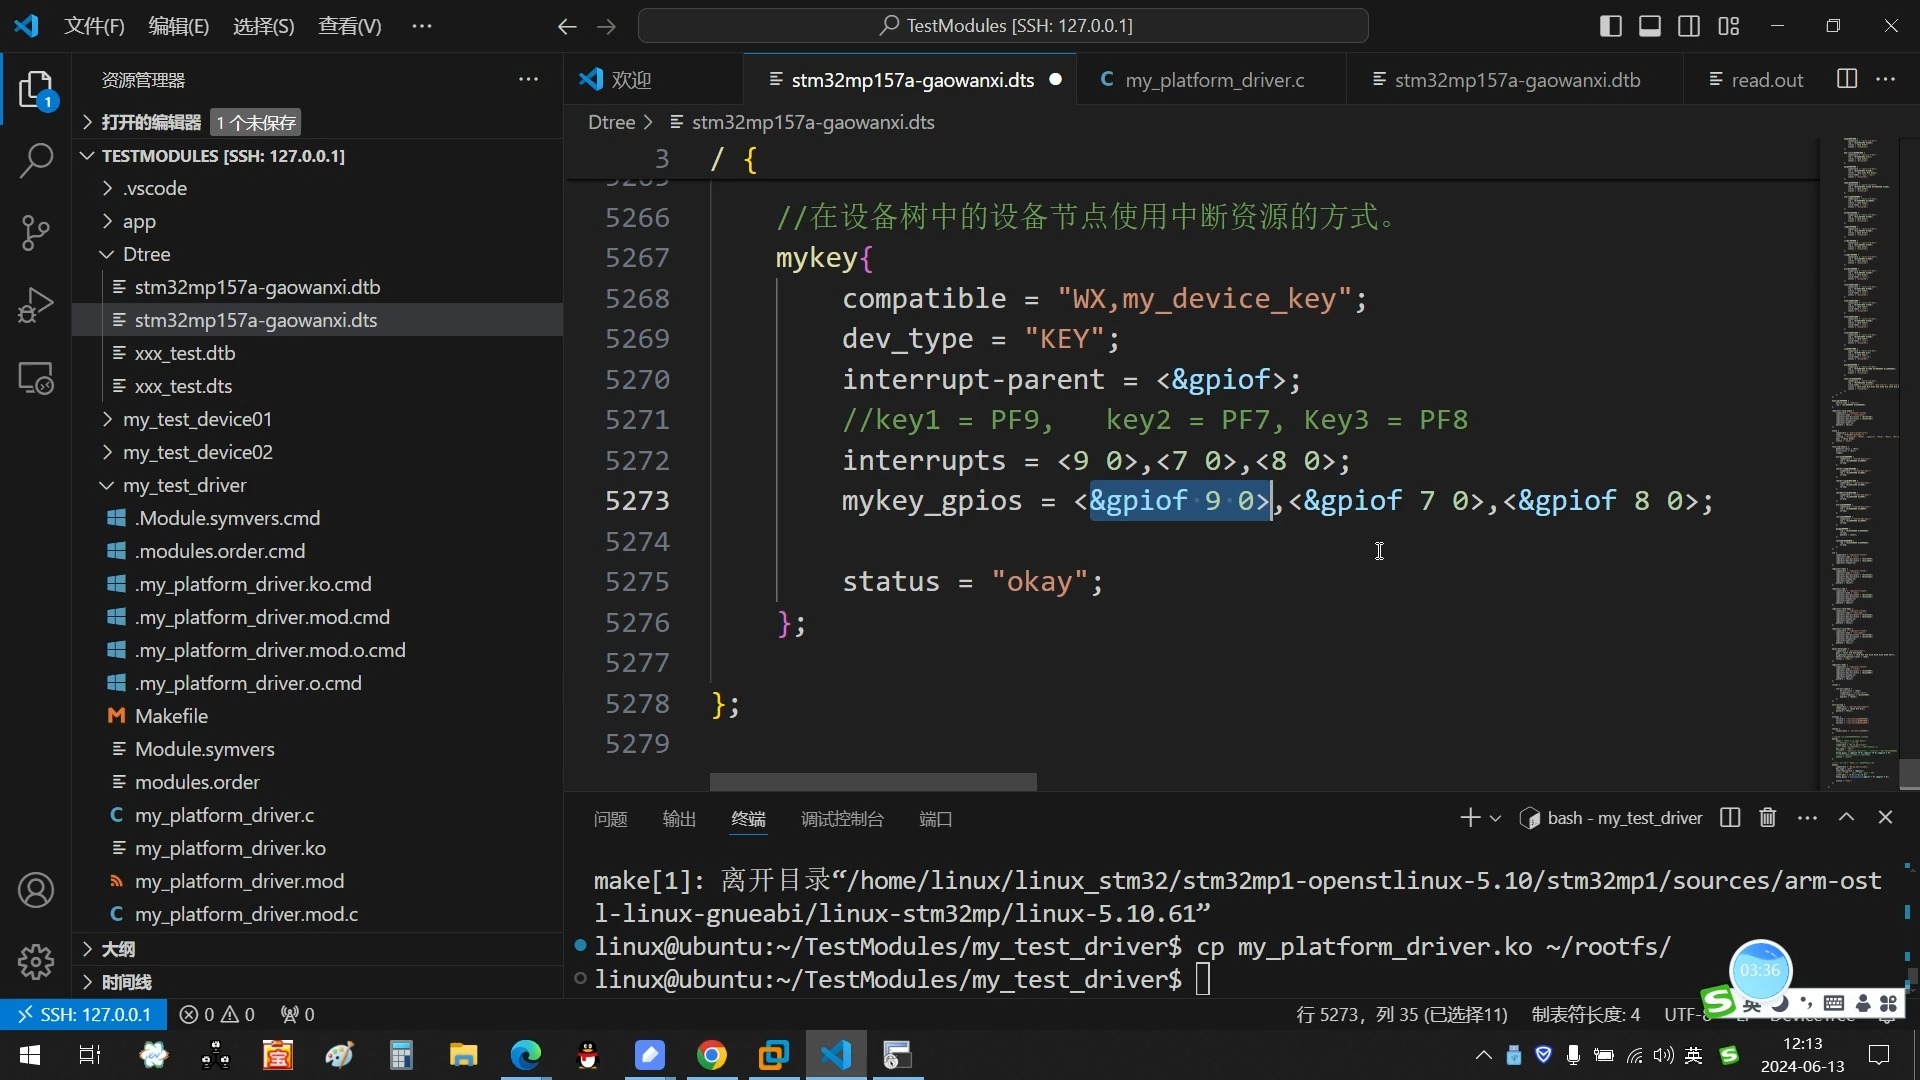Switch to stm32mp157a-gaowanxi.dtb editor tab
This screenshot has width=1920, height=1080.
[1517, 80]
